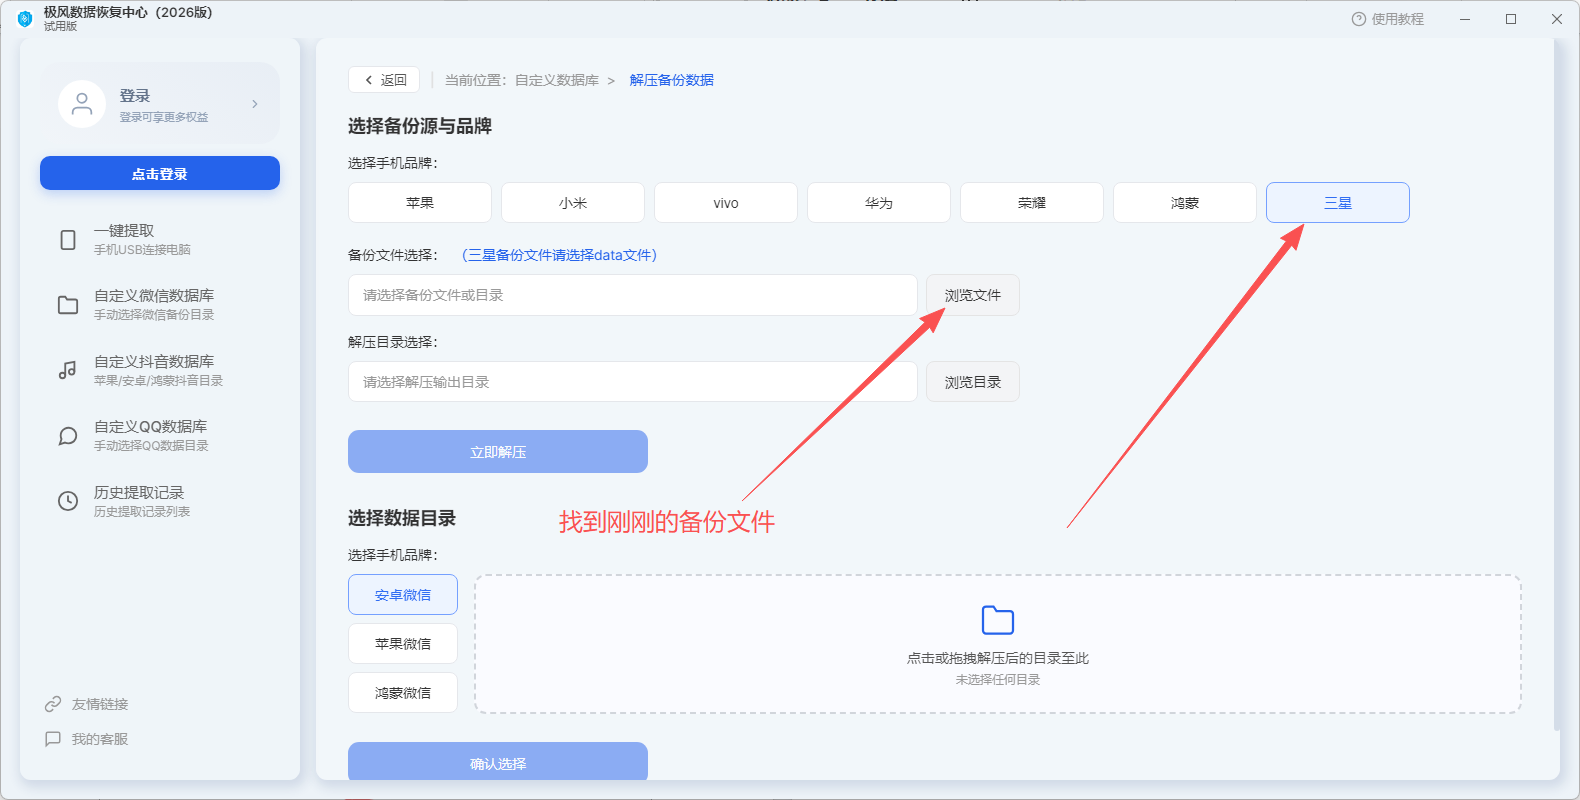Open 一键提取 in the sidebar
Viewport: 1580px width, 800px height.
(x=160, y=240)
